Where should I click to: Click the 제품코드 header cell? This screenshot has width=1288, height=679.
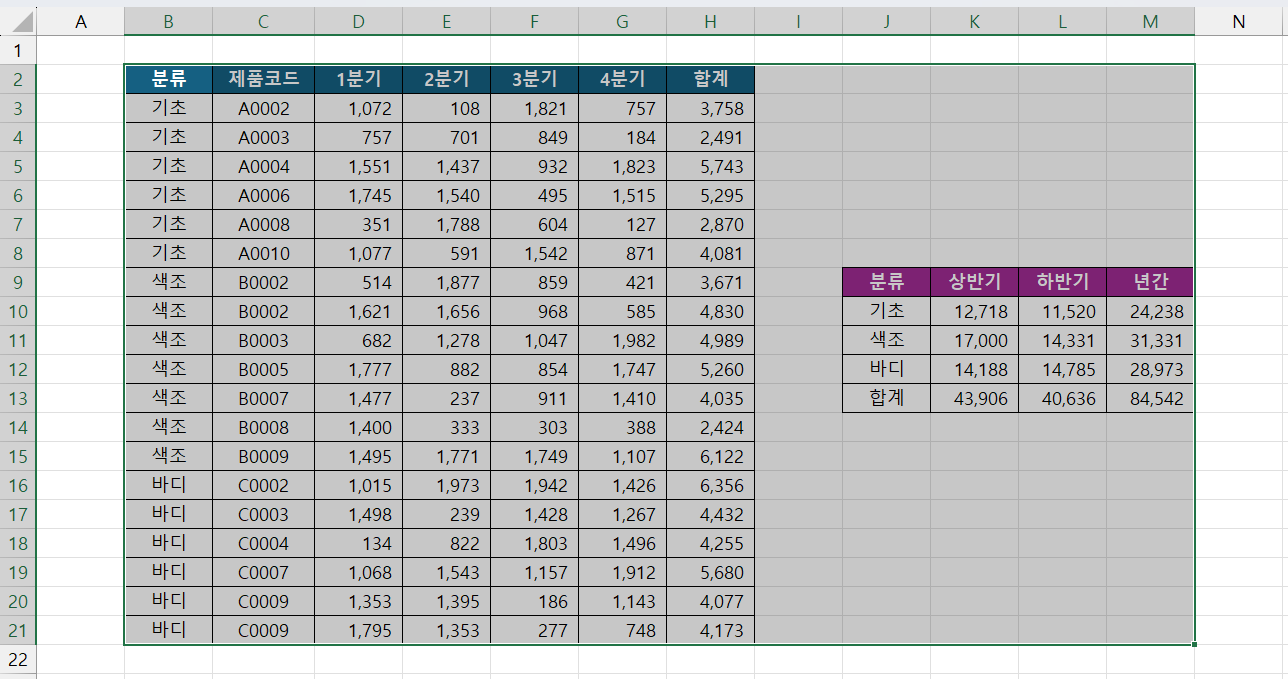[263, 79]
